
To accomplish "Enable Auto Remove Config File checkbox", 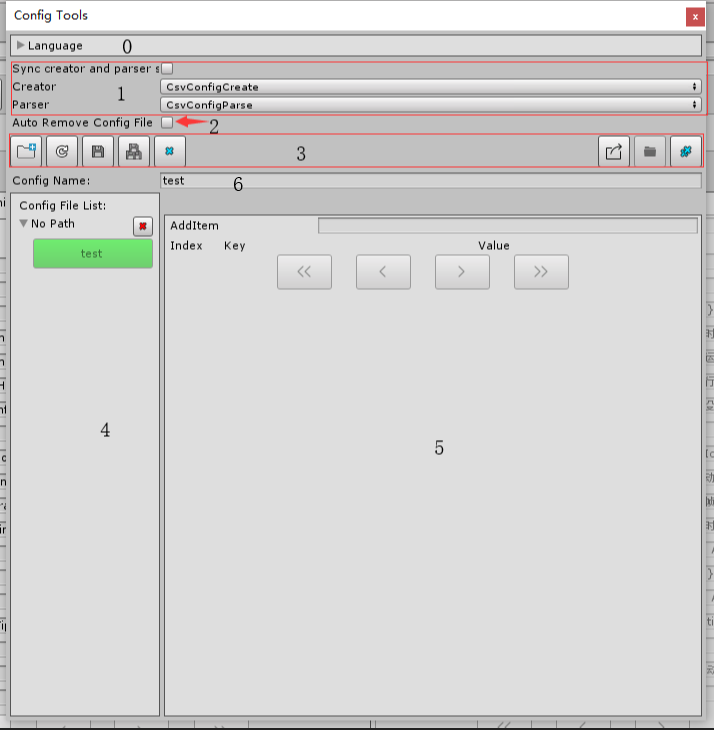I will point(167,122).
